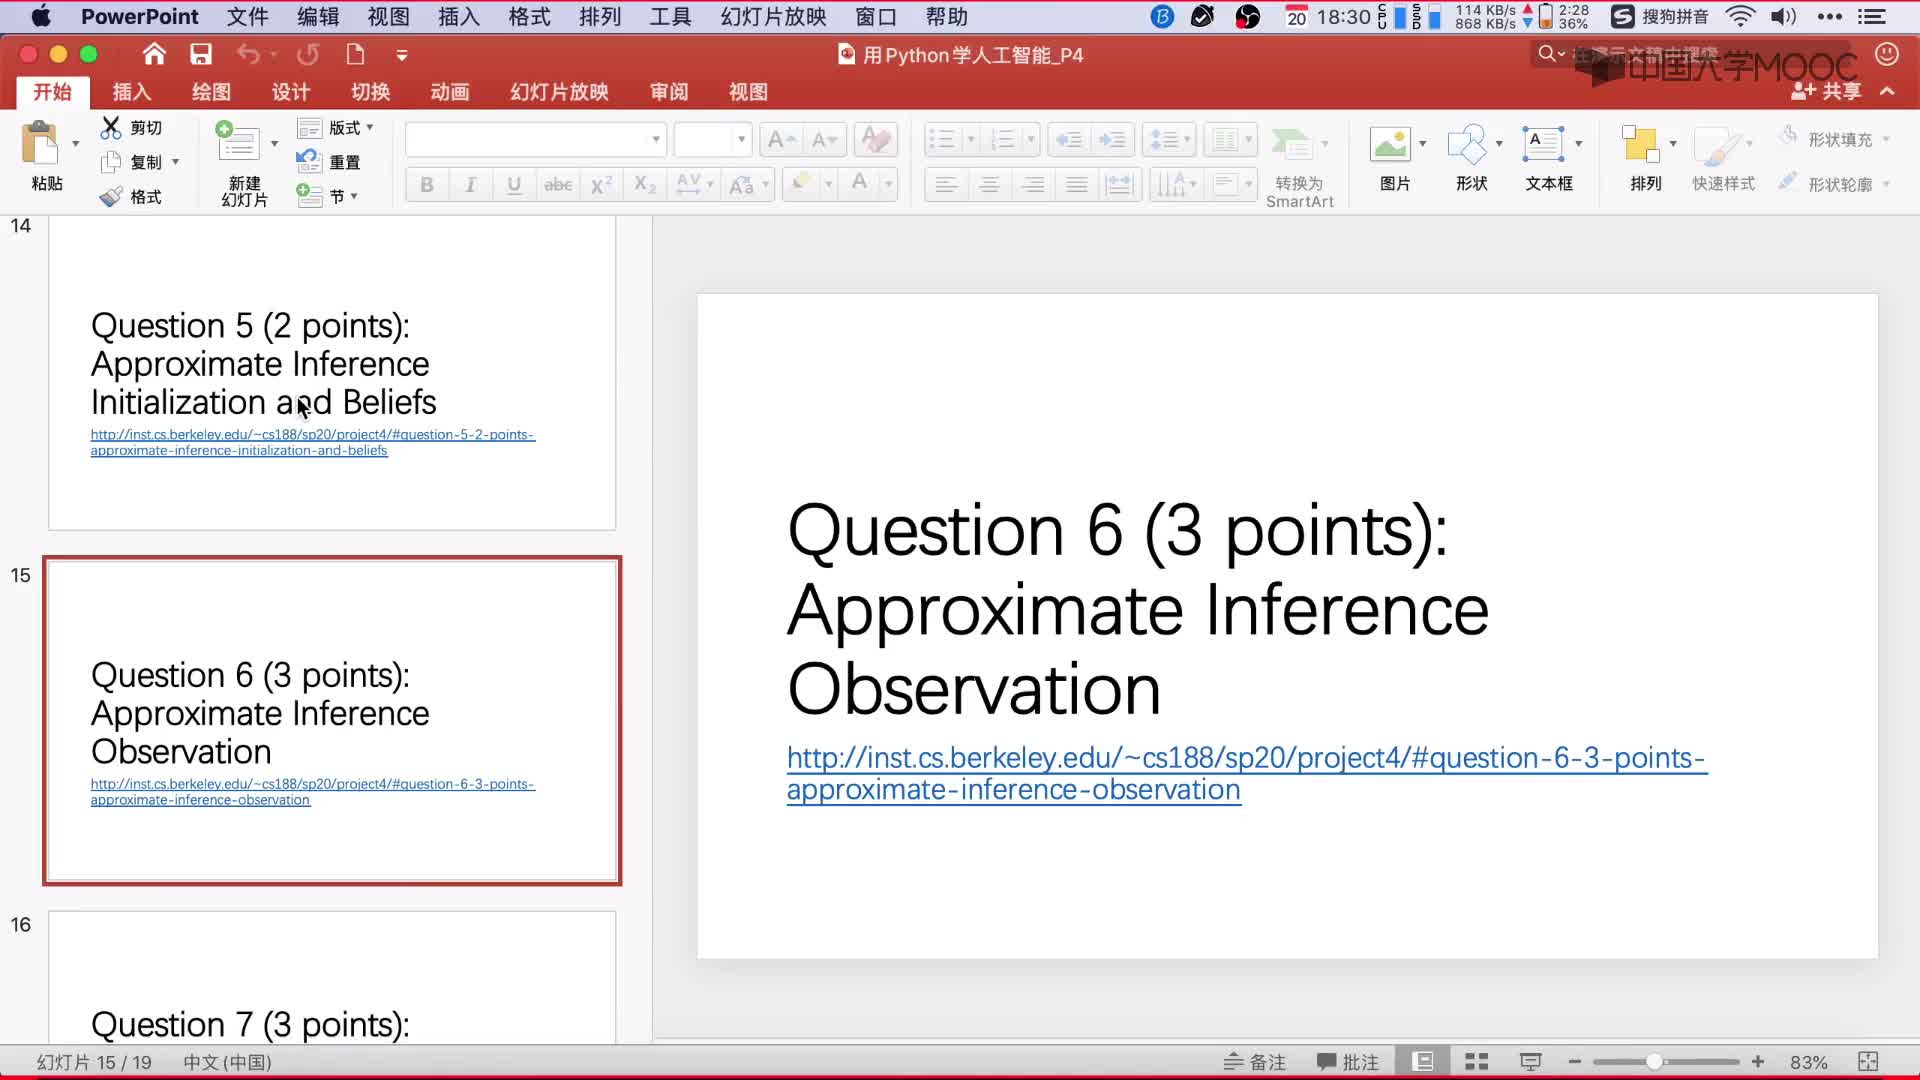Viewport: 1920px width, 1080px height.
Task: Click the slide title Question 6 text
Action: 1138,609
